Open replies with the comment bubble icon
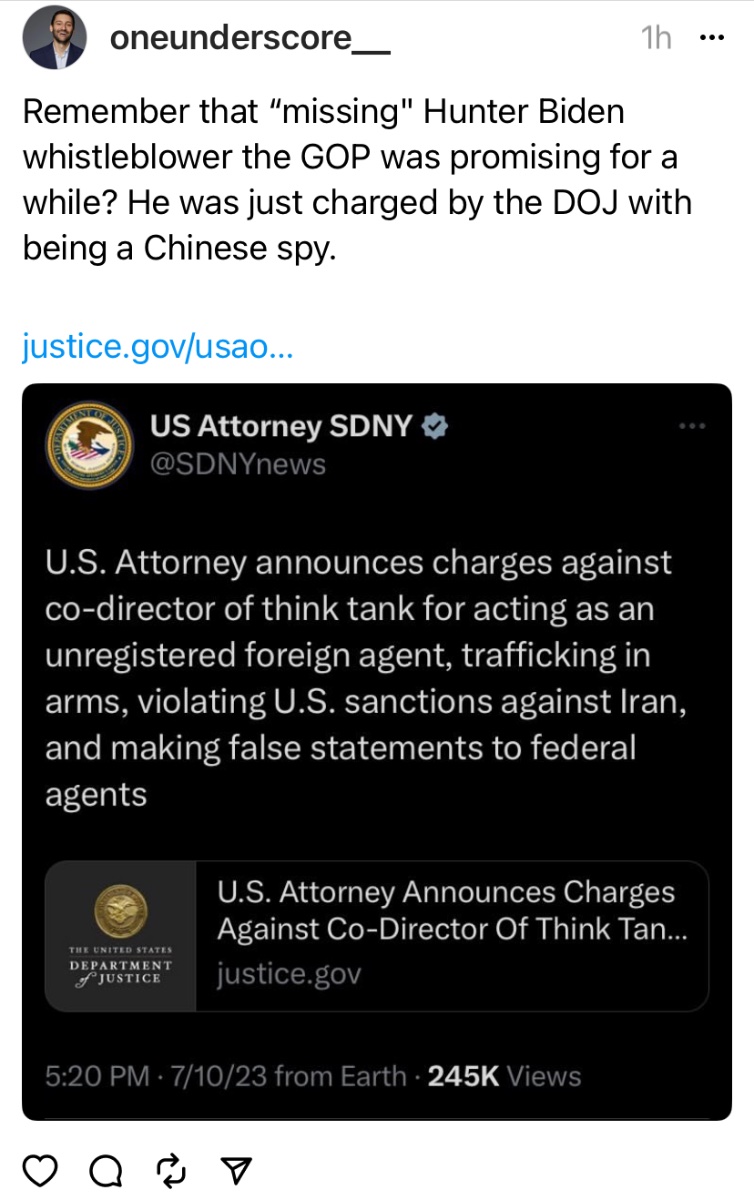Image resolution: width=754 pixels, height=1200 pixels. [x=104, y=1168]
